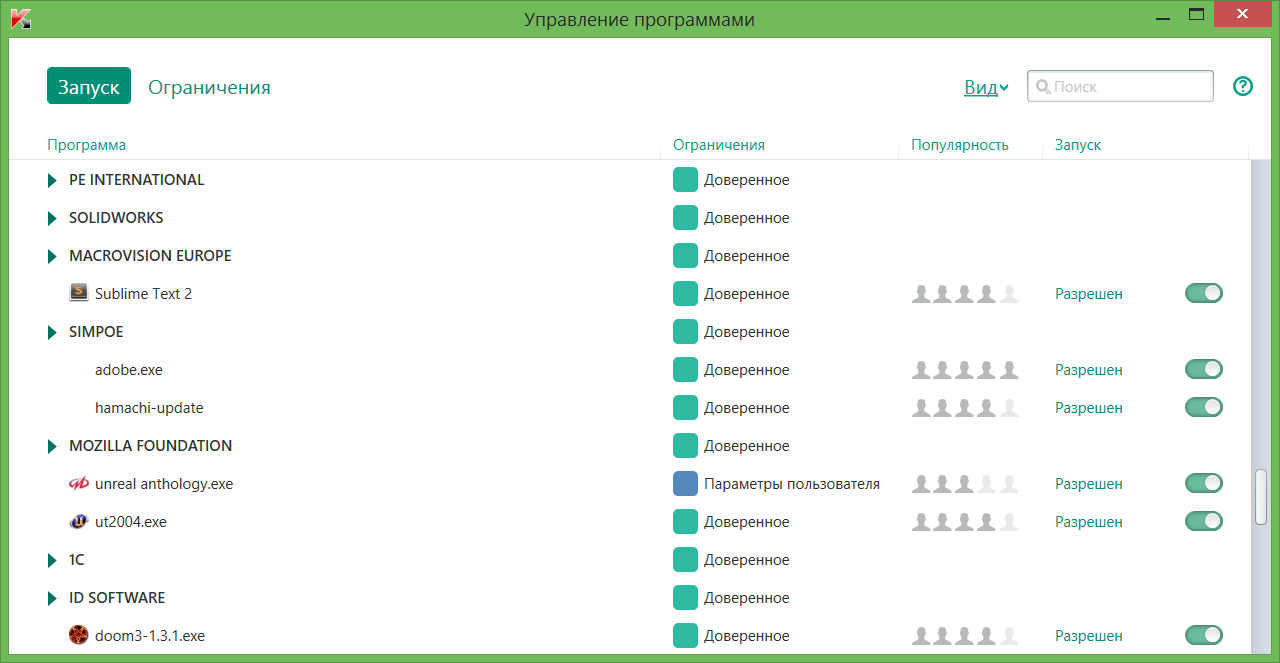Click Разрешен link for unreal anthology.exe
1280x663 pixels.
click(1089, 484)
